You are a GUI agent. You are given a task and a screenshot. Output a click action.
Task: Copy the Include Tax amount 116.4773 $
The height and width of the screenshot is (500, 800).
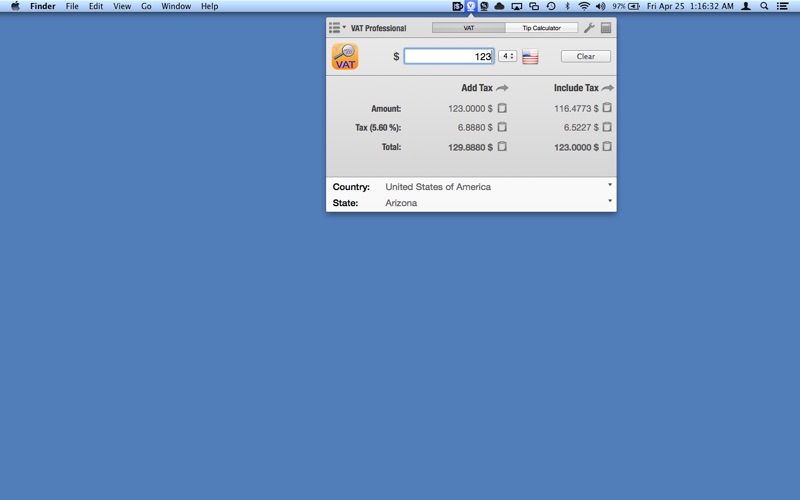[607, 108]
